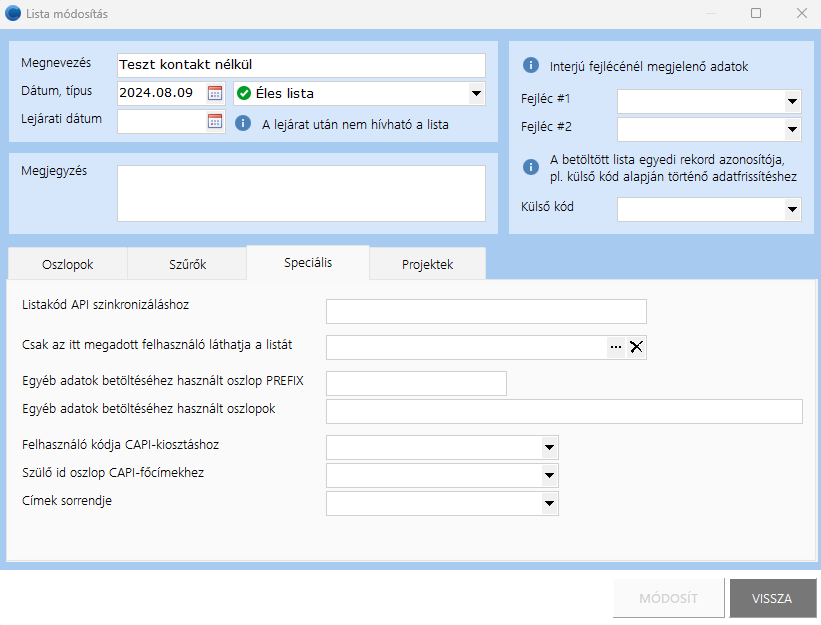
Task: Open the Fejléc #1 dropdown
Action: pos(792,102)
